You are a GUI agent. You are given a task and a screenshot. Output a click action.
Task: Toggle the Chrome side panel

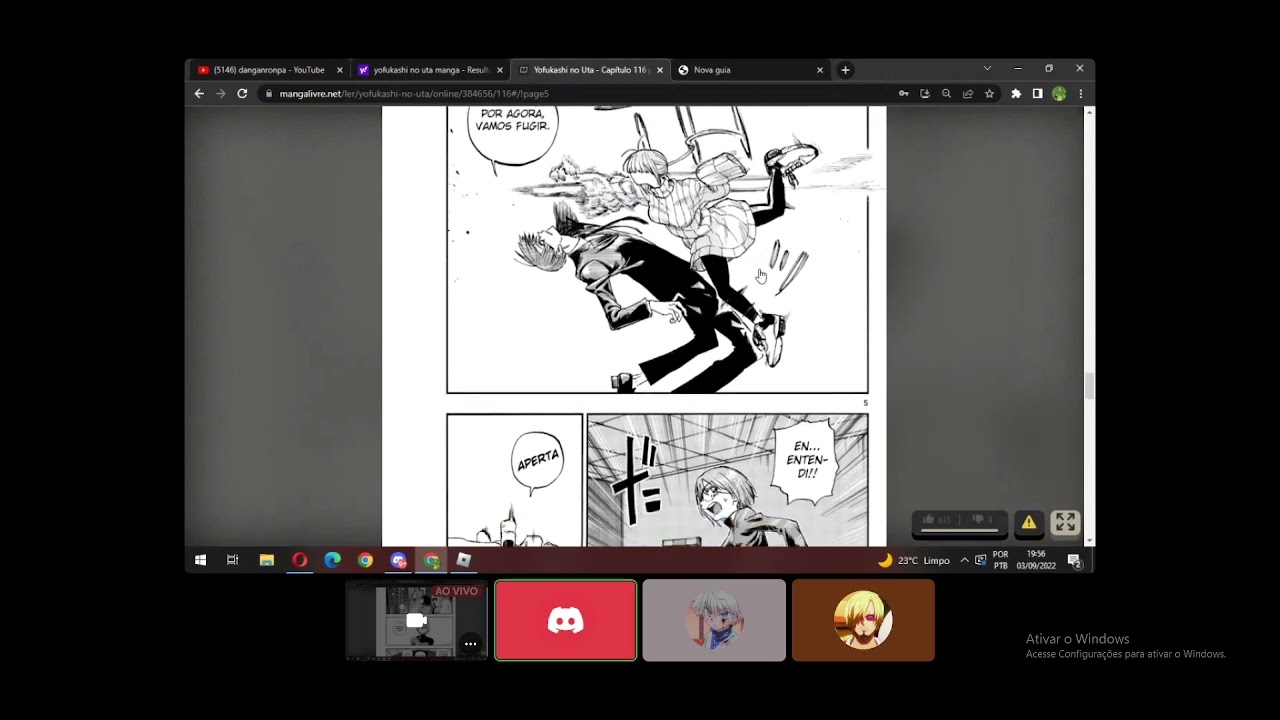[1037, 94]
